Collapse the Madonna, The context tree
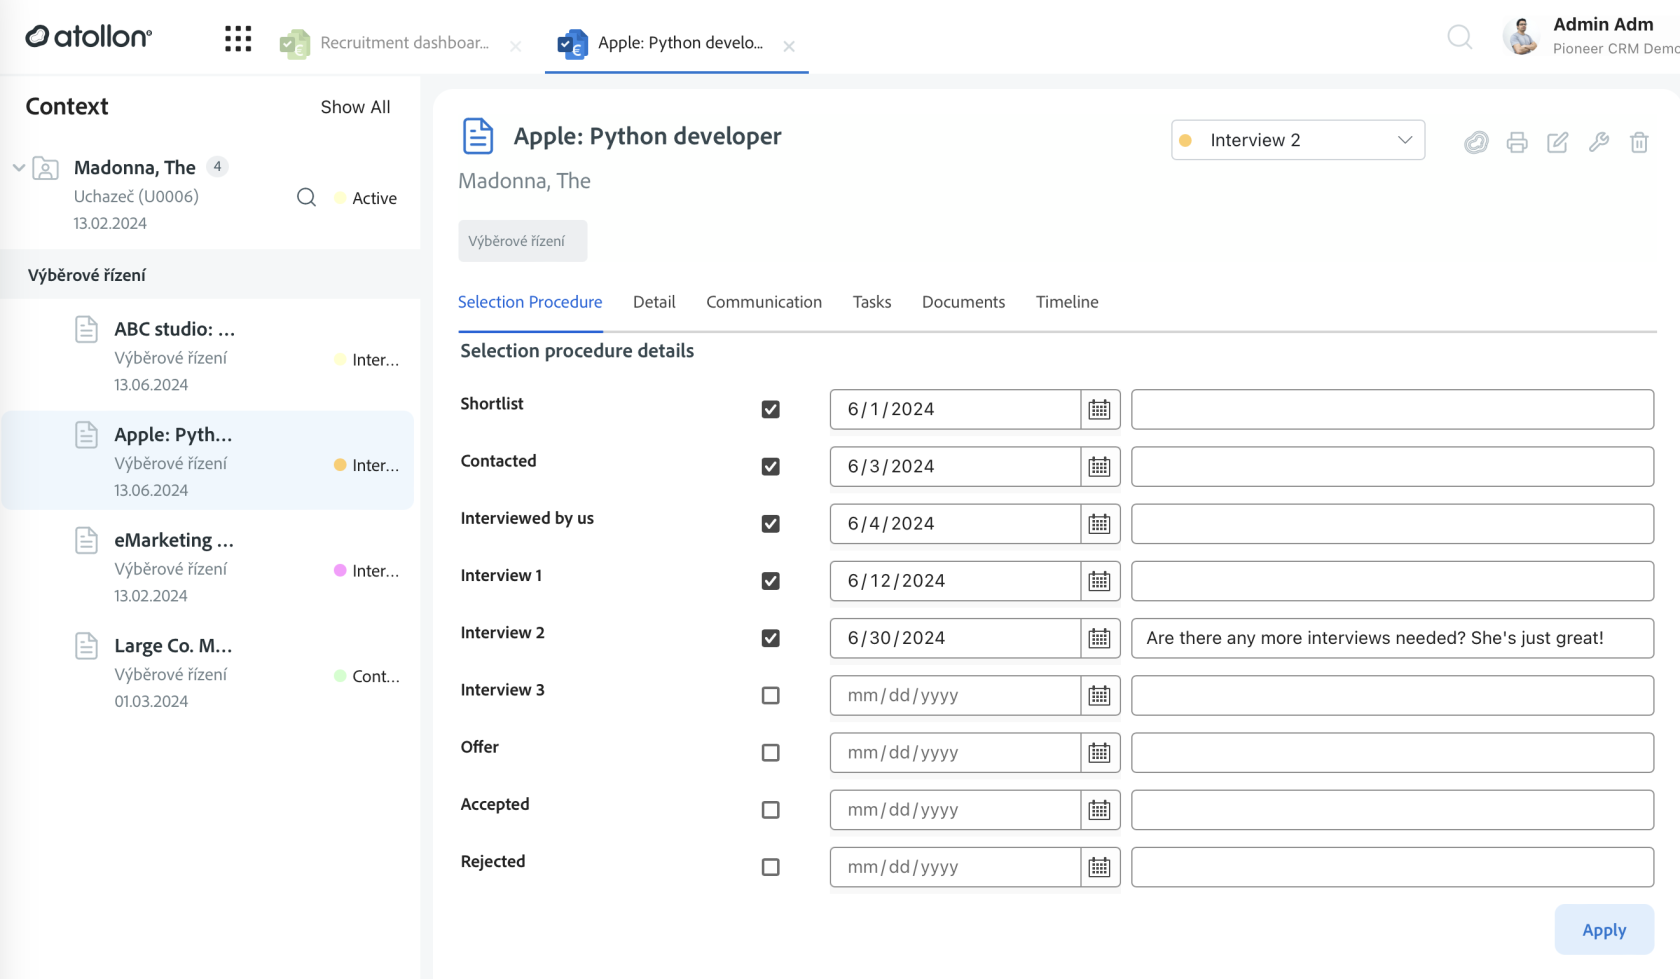 point(18,167)
